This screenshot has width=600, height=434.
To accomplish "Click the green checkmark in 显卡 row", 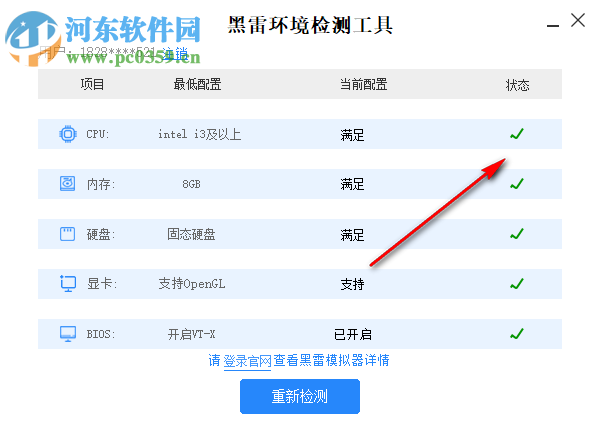I will pyautogui.click(x=517, y=284).
